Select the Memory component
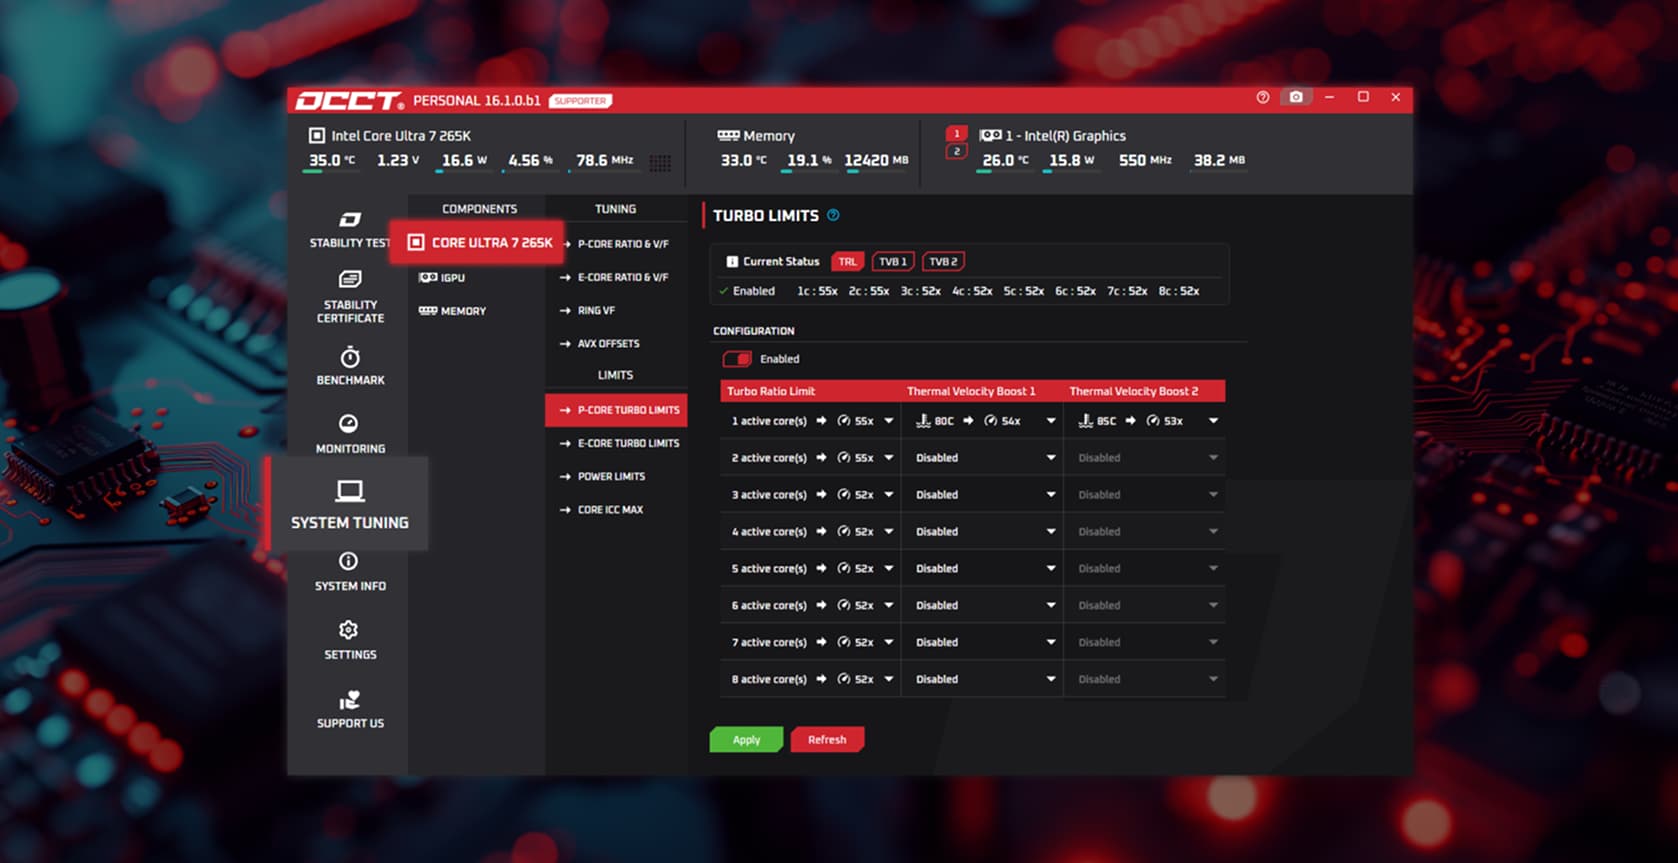The height and width of the screenshot is (863, 1678). coord(452,311)
